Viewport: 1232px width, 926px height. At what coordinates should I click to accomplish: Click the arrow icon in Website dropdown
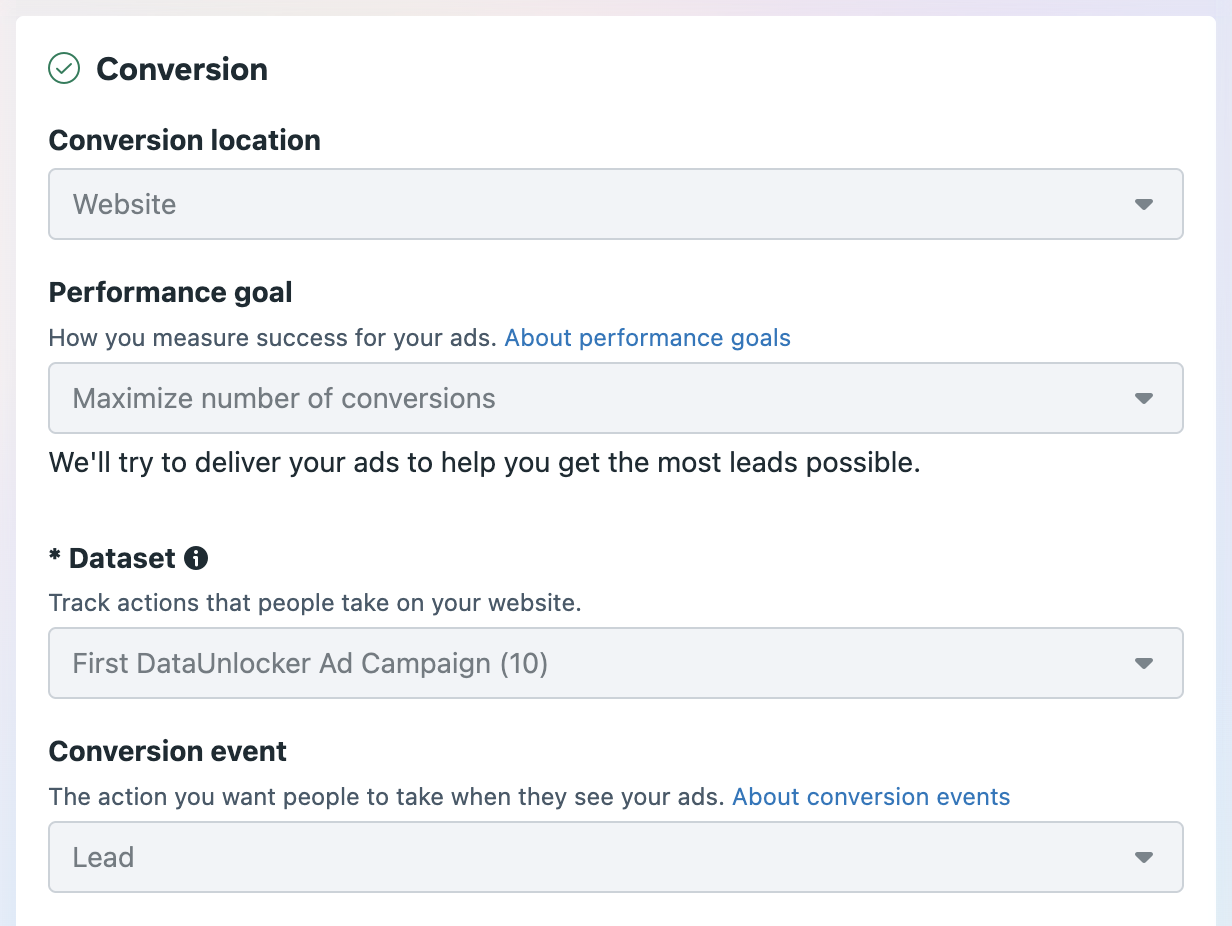tap(1144, 204)
